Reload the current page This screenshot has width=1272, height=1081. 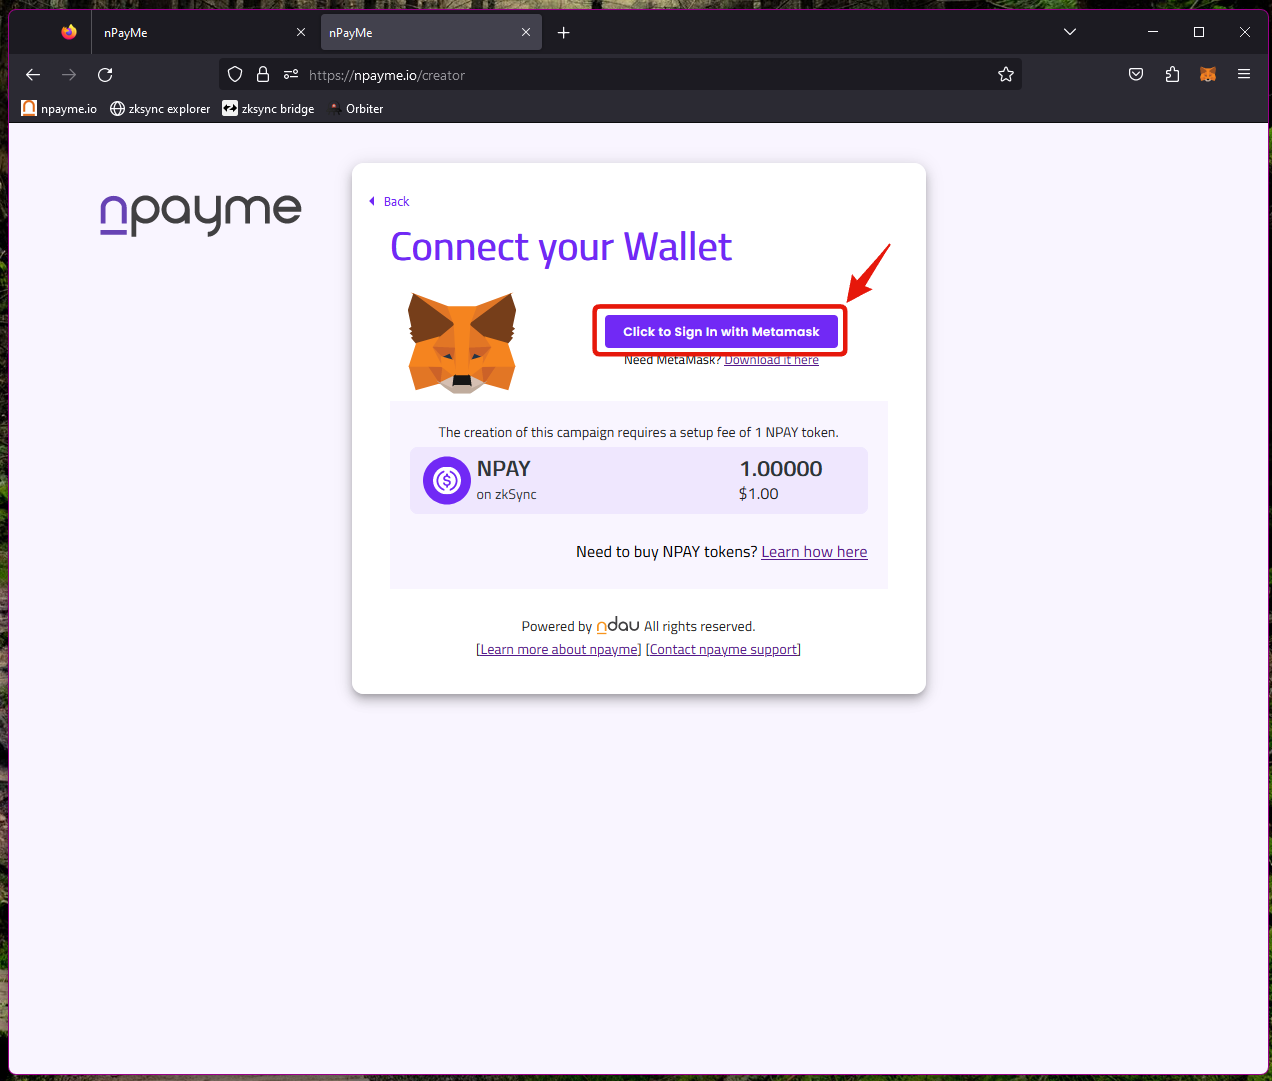click(x=105, y=75)
